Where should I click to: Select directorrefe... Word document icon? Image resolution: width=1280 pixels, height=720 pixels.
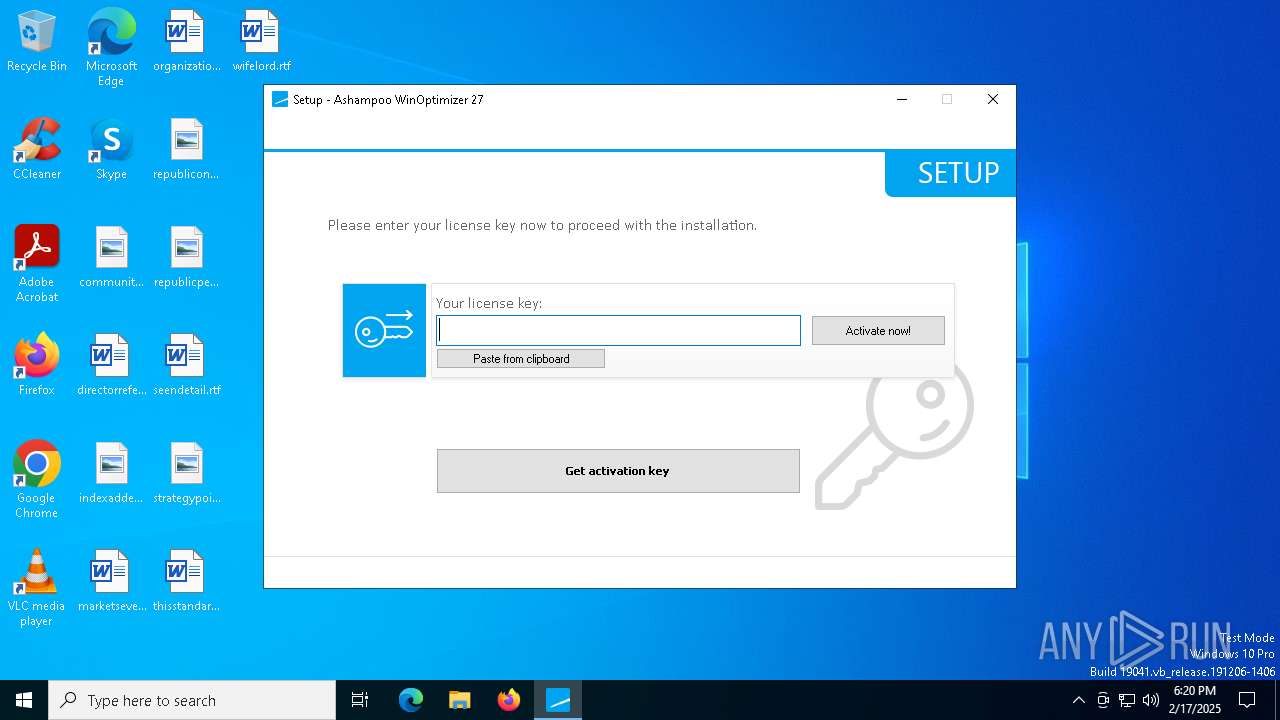click(111, 366)
